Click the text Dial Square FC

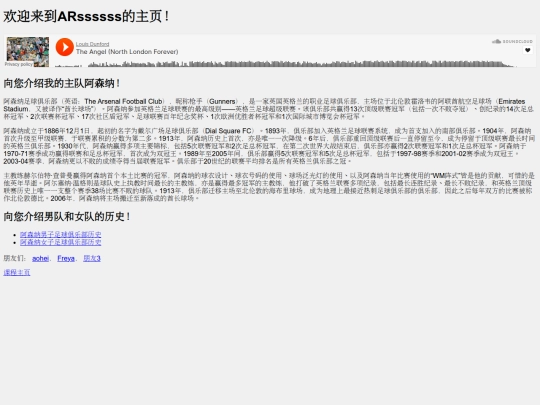228,131
